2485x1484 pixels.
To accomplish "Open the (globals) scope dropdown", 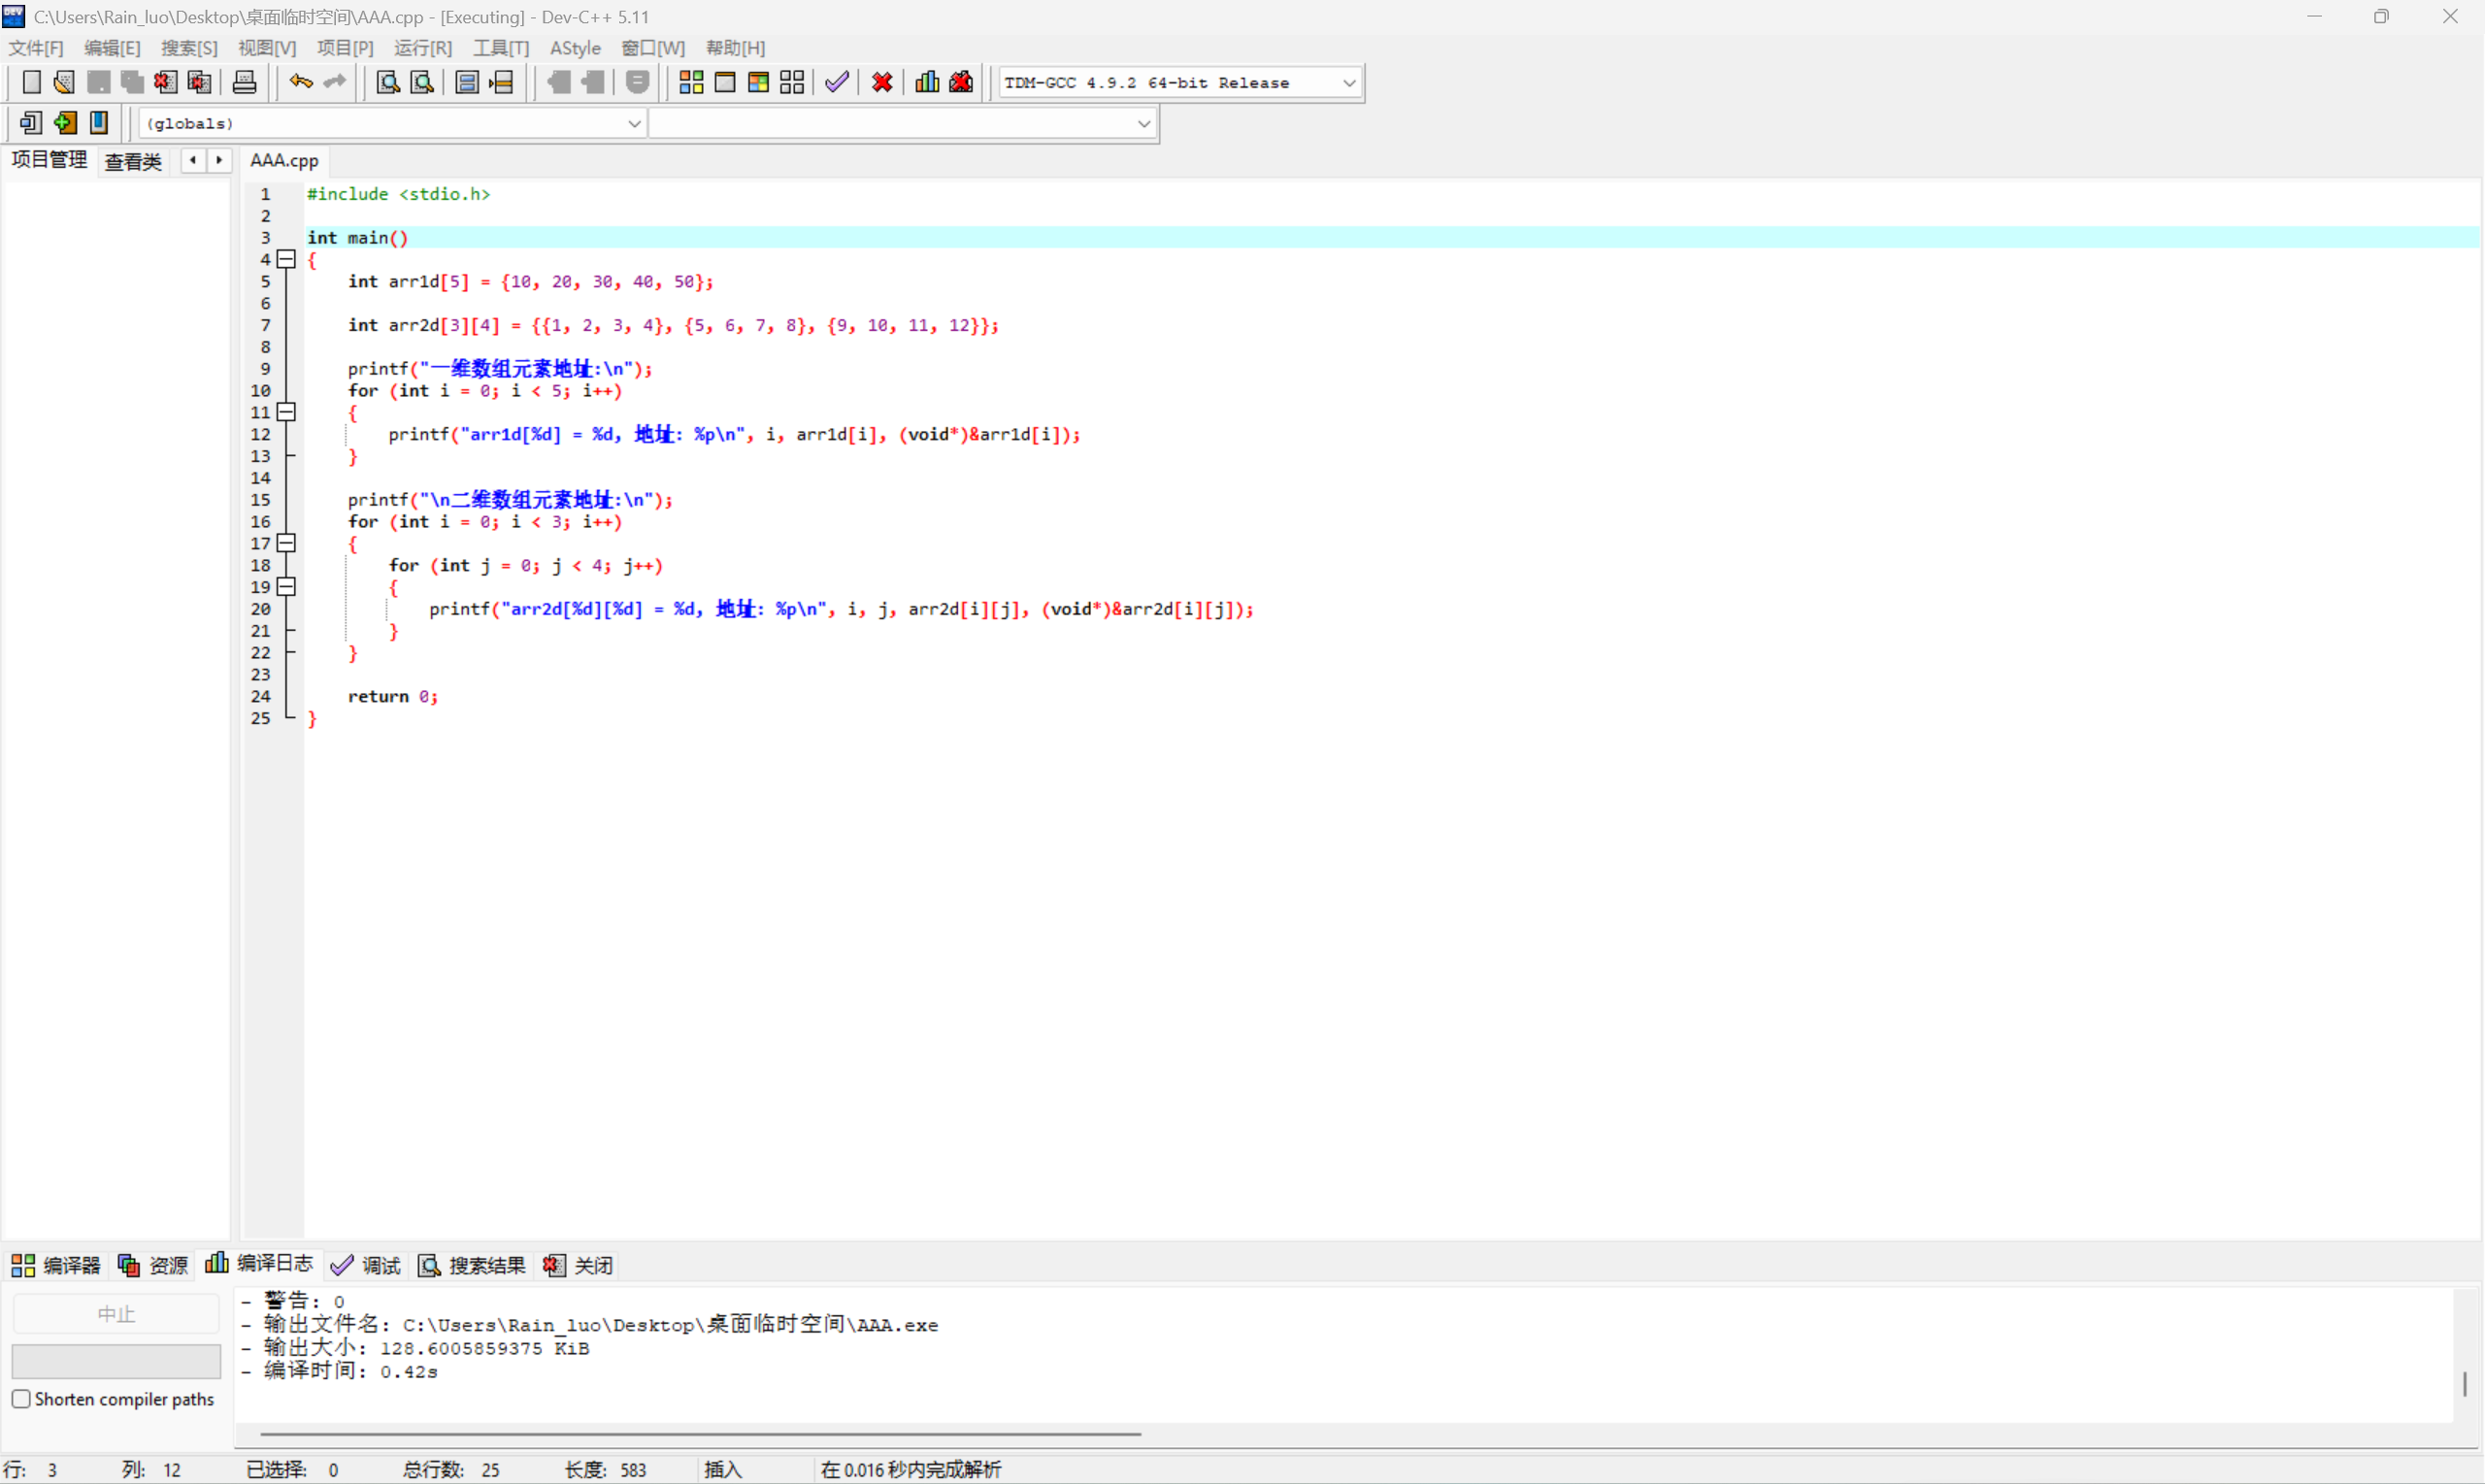I will pos(634,123).
